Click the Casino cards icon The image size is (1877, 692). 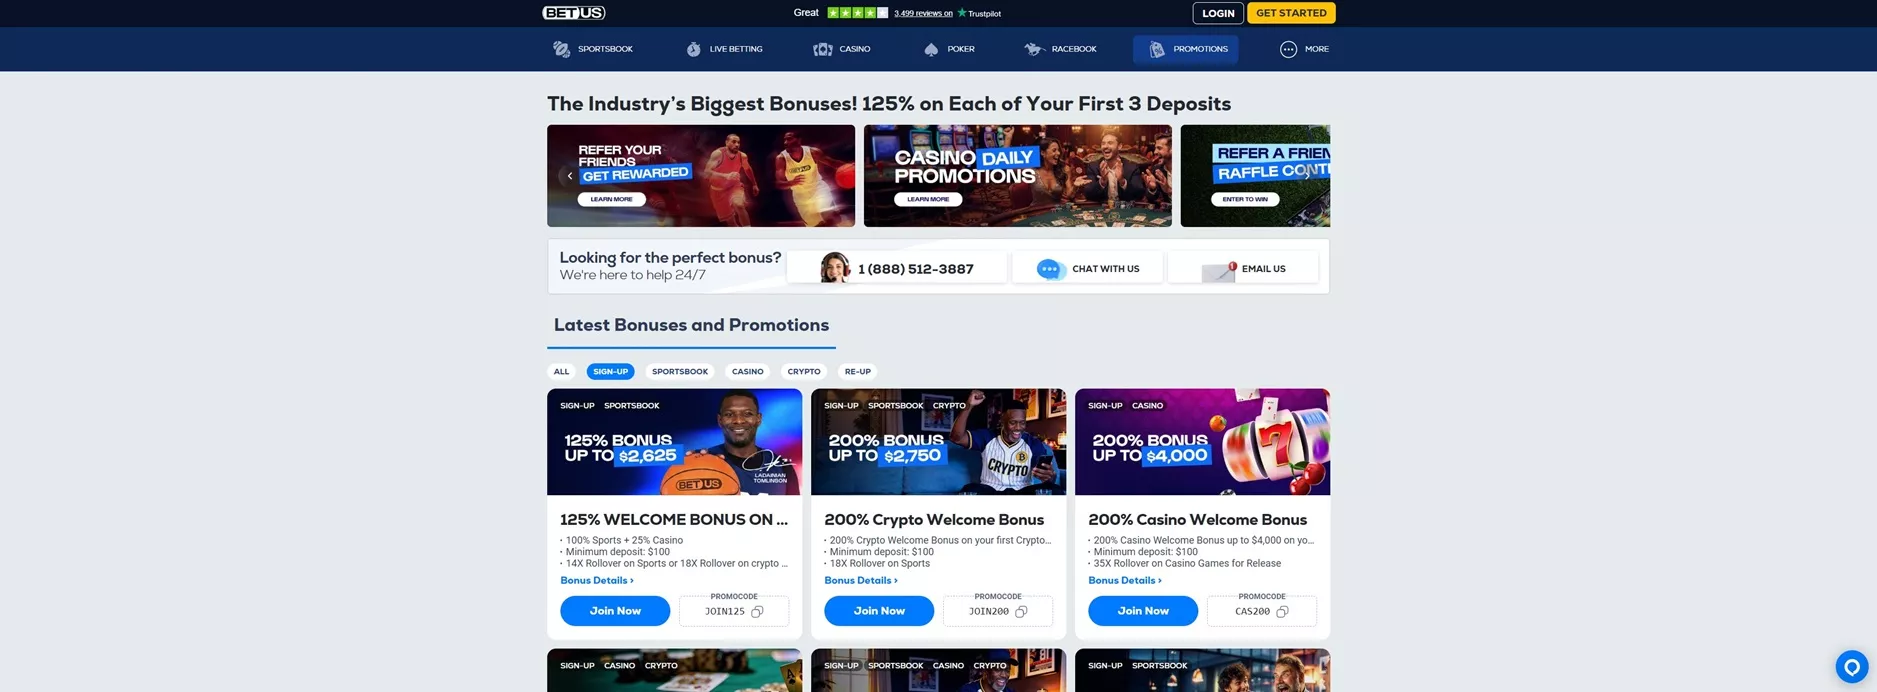[823, 49]
